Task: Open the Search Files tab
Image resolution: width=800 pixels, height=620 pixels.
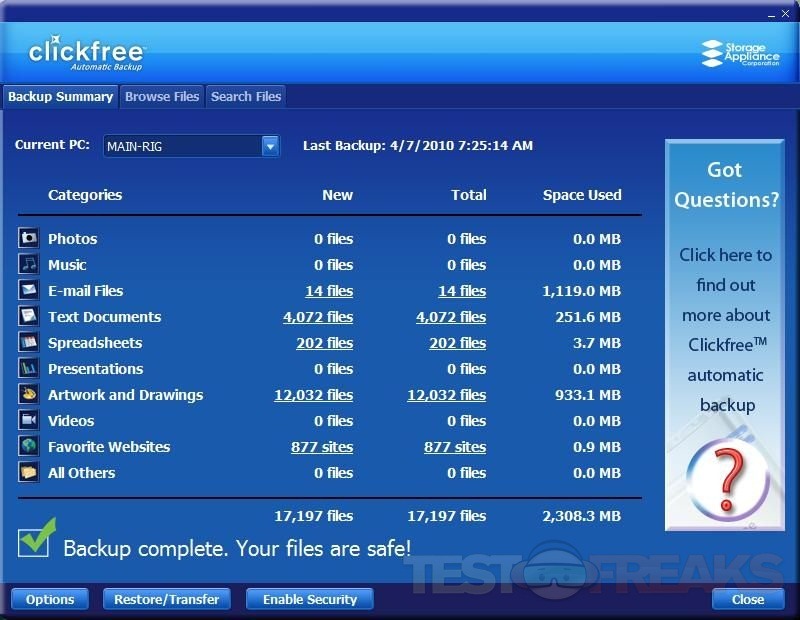Action: [246, 97]
